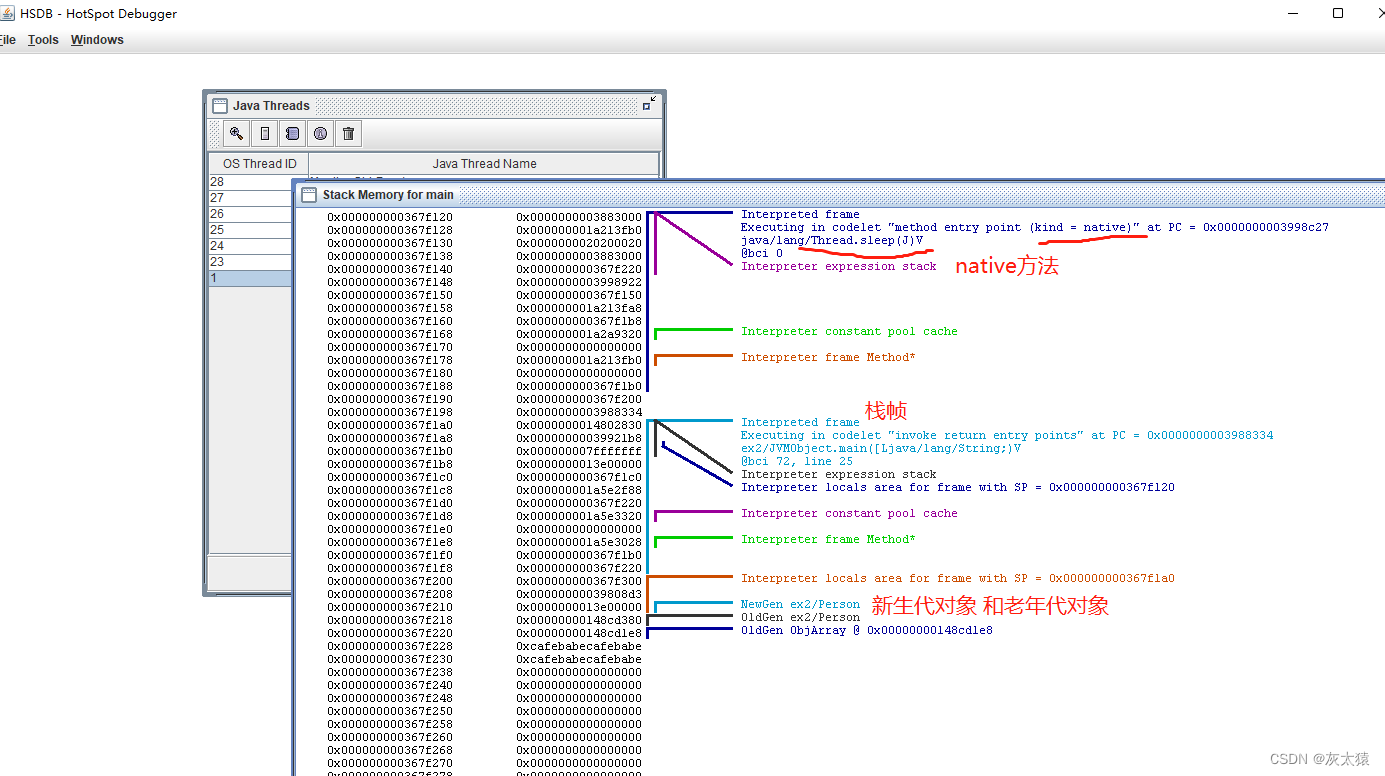Viewport: 1385px width, 776px height.
Task: Select thread row with ID 25
Action: (250, 230)
